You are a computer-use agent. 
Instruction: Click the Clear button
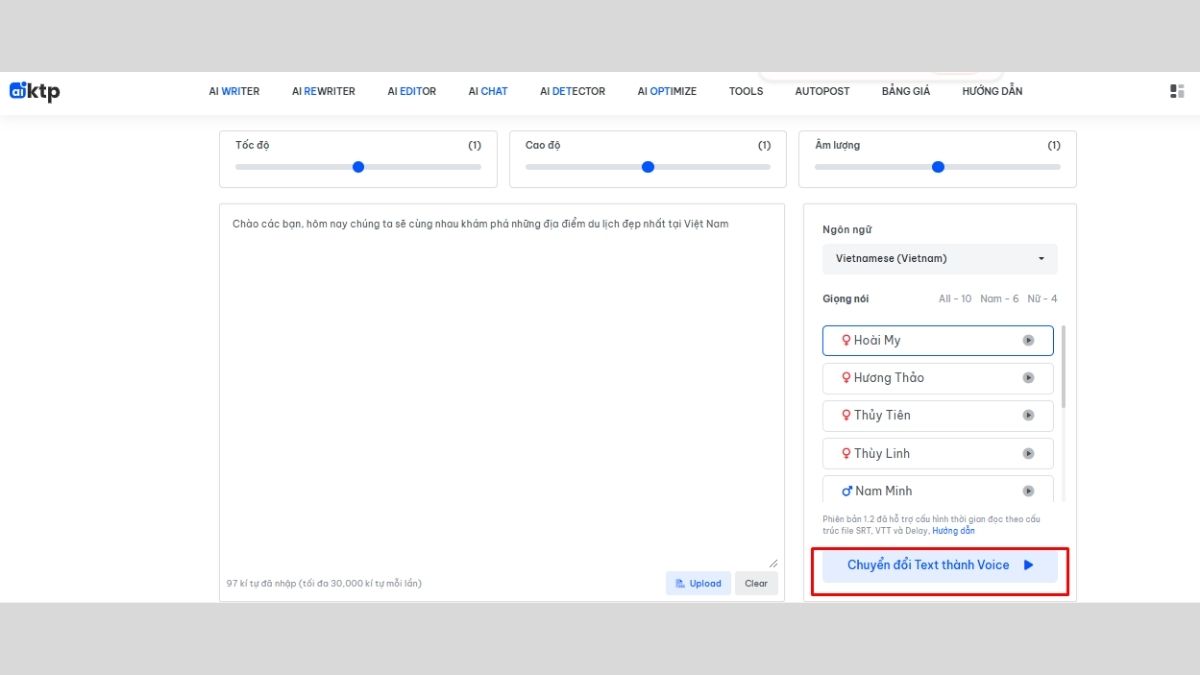click(756, 583)
